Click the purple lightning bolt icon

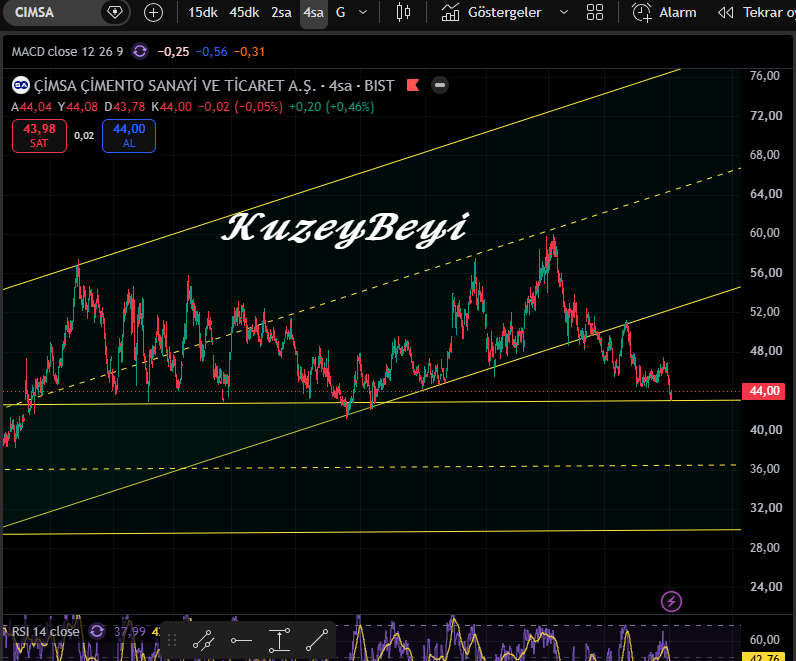point(671,602)
